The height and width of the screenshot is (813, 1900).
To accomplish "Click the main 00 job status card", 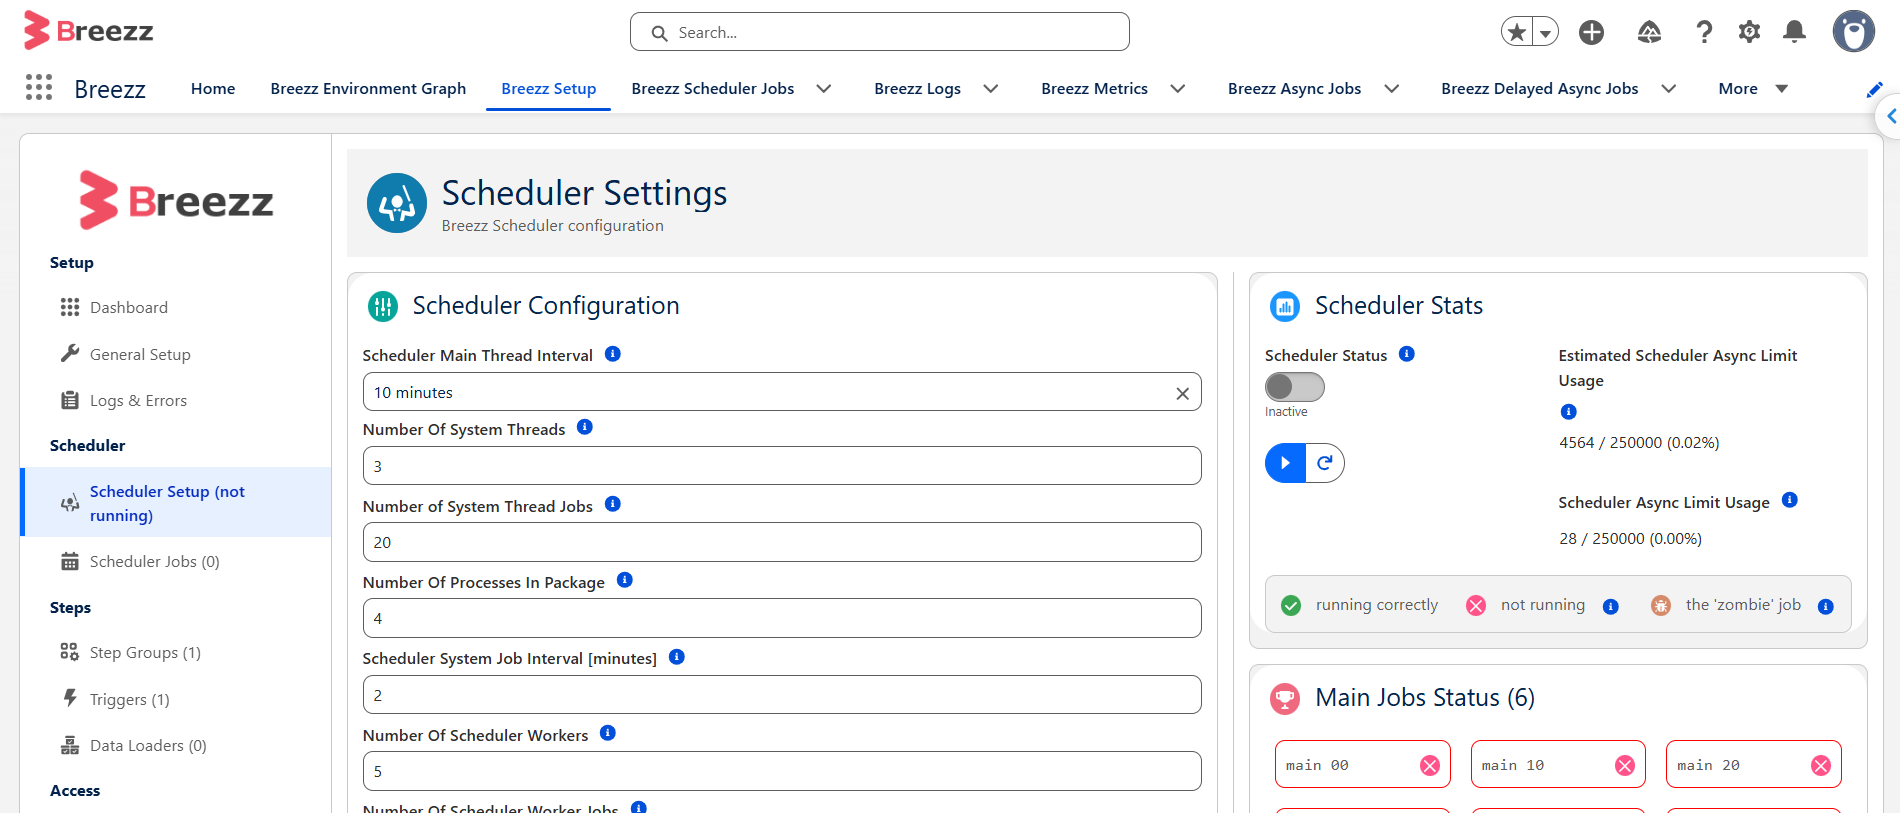I will [1363, 765].
